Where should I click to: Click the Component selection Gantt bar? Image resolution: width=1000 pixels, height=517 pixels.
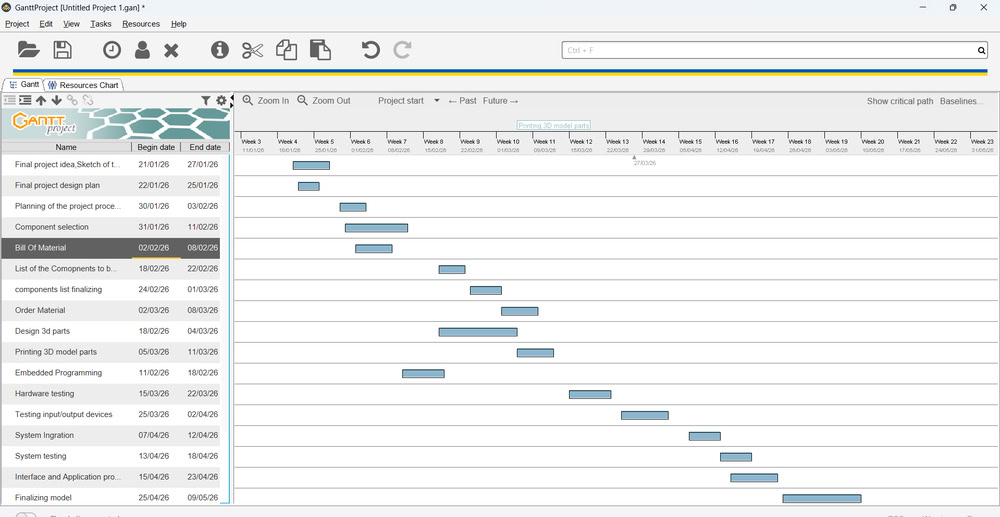click(x=376, y=228)
